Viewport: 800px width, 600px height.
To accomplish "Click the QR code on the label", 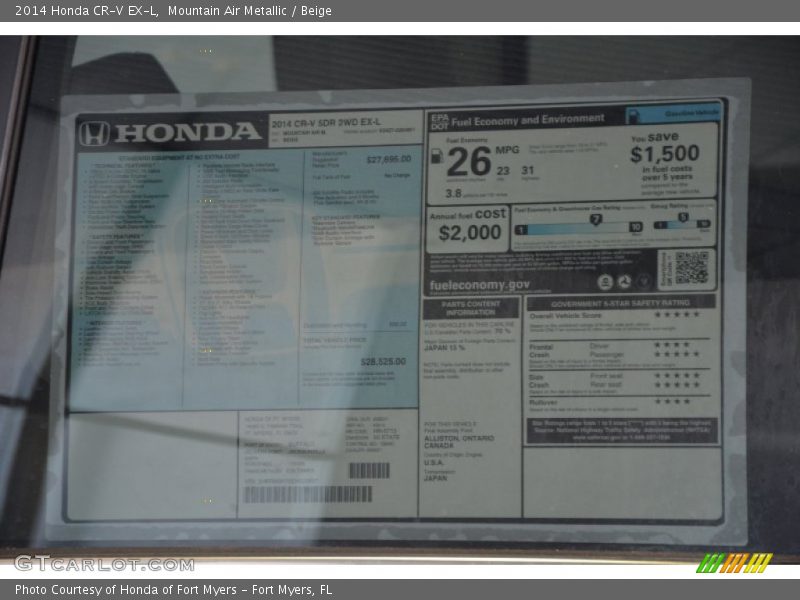I will click(691, 267).
